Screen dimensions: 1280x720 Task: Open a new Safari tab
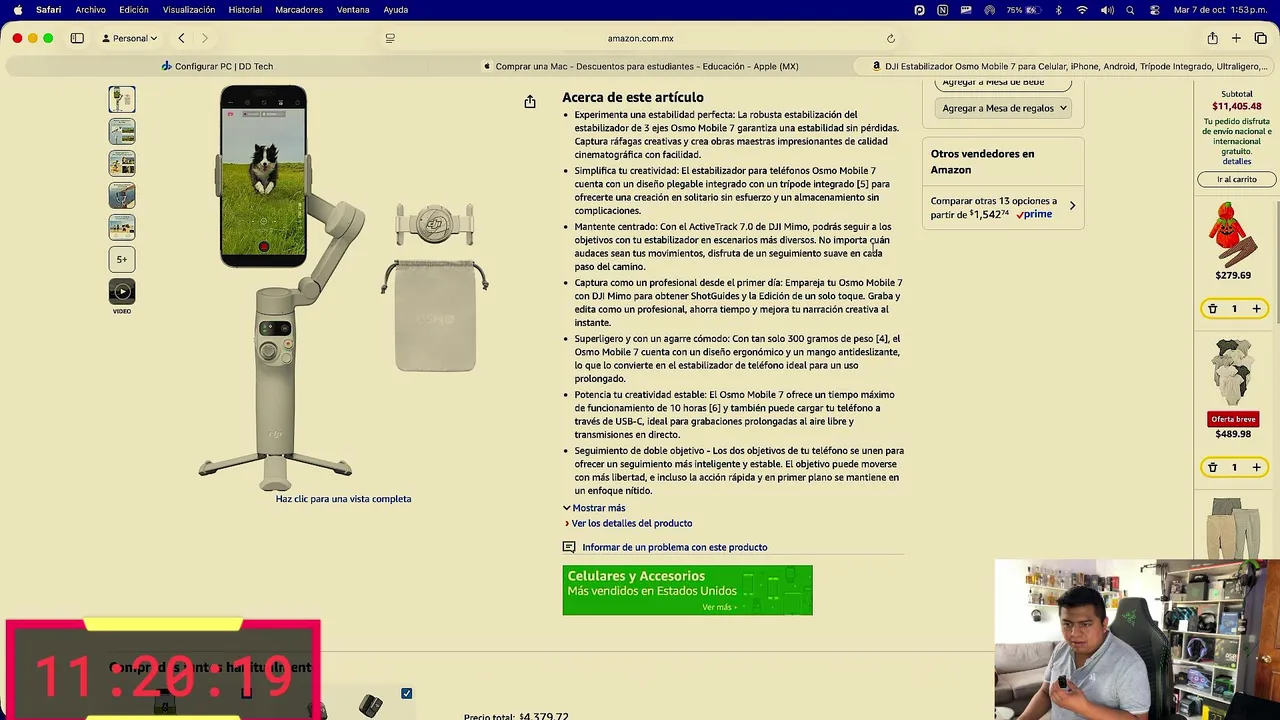pyautogui.click(x=1236, y=38)
